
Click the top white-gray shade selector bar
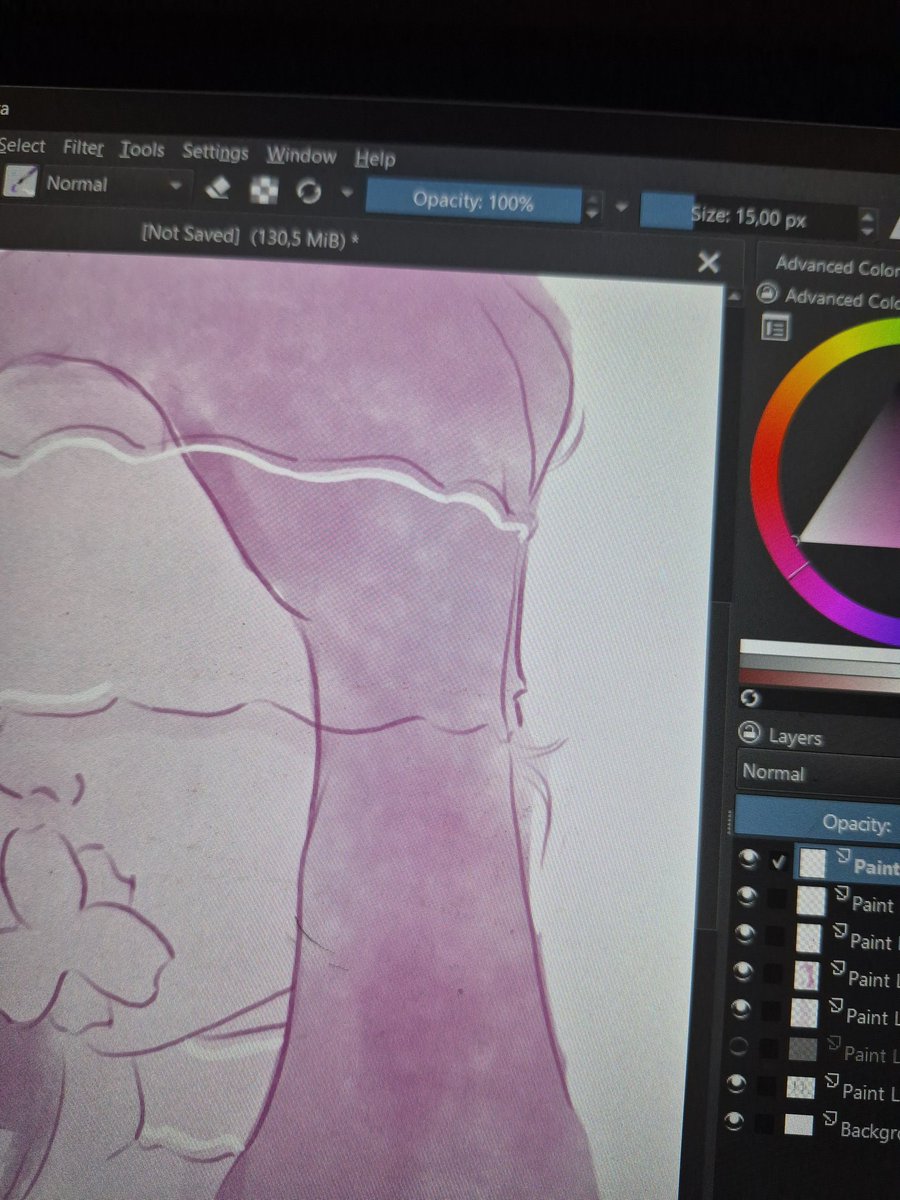tap(820, 652)
